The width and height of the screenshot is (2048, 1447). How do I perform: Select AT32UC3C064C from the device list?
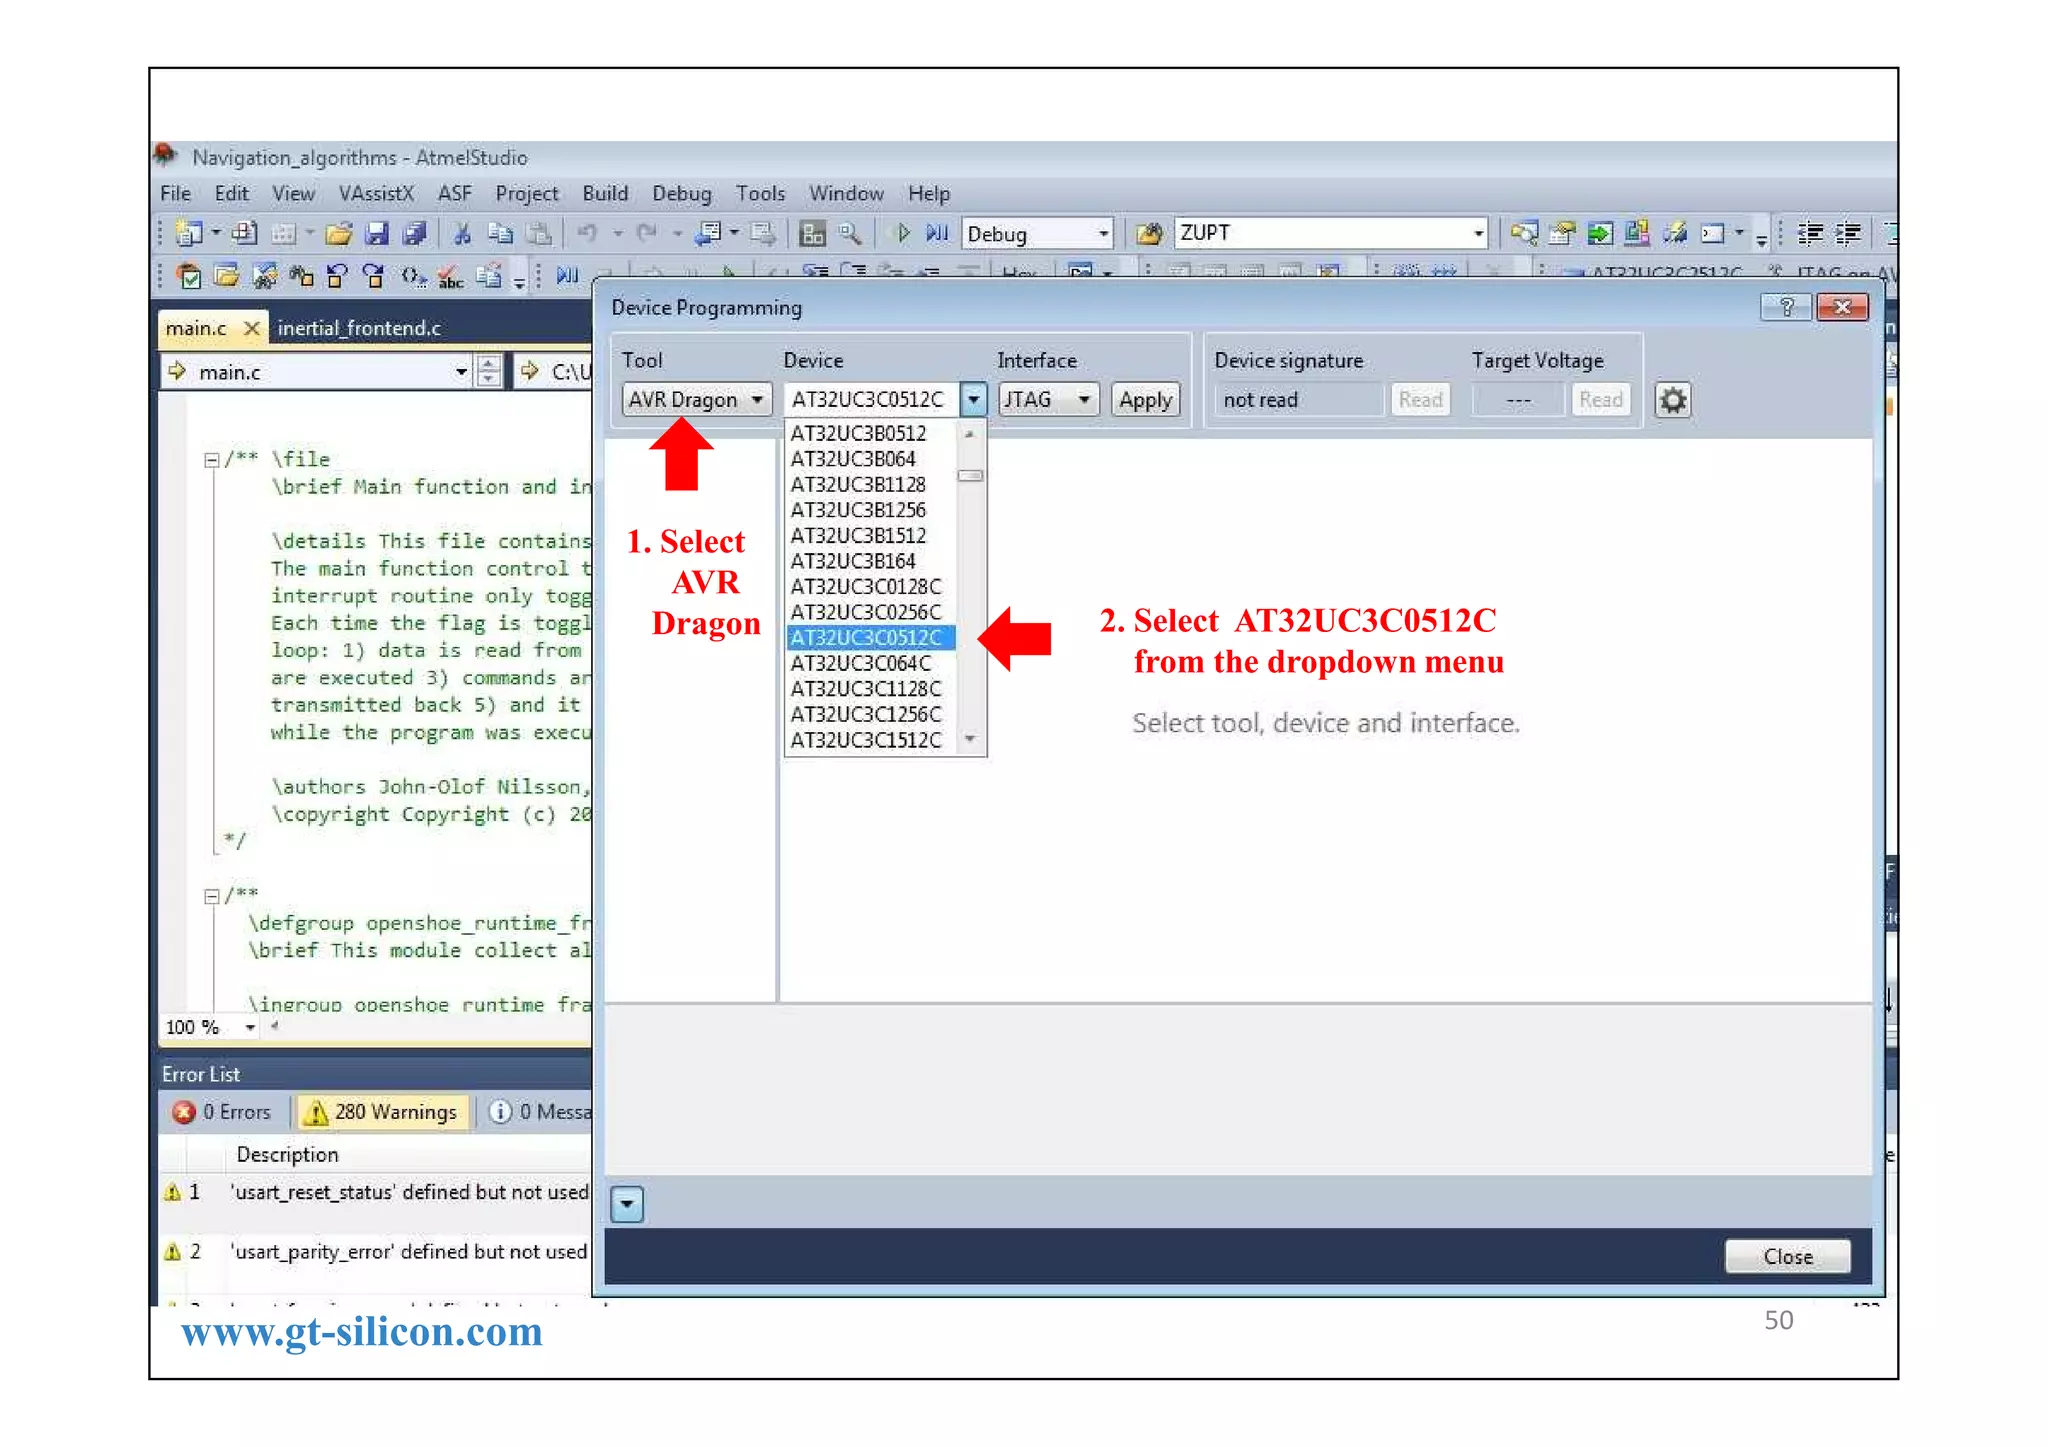[x=861, y=664]
